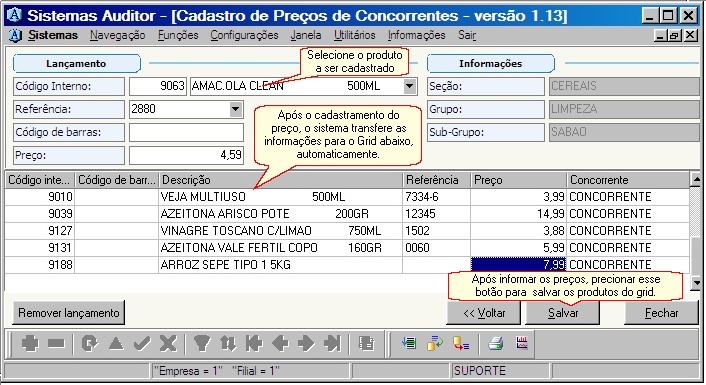
Task: Go to first record arrow icon
Action: (254, 344)
